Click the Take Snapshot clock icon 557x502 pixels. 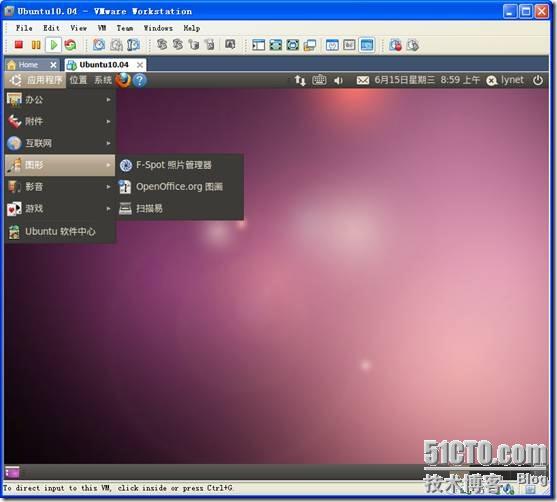click(x=99, y=45)
